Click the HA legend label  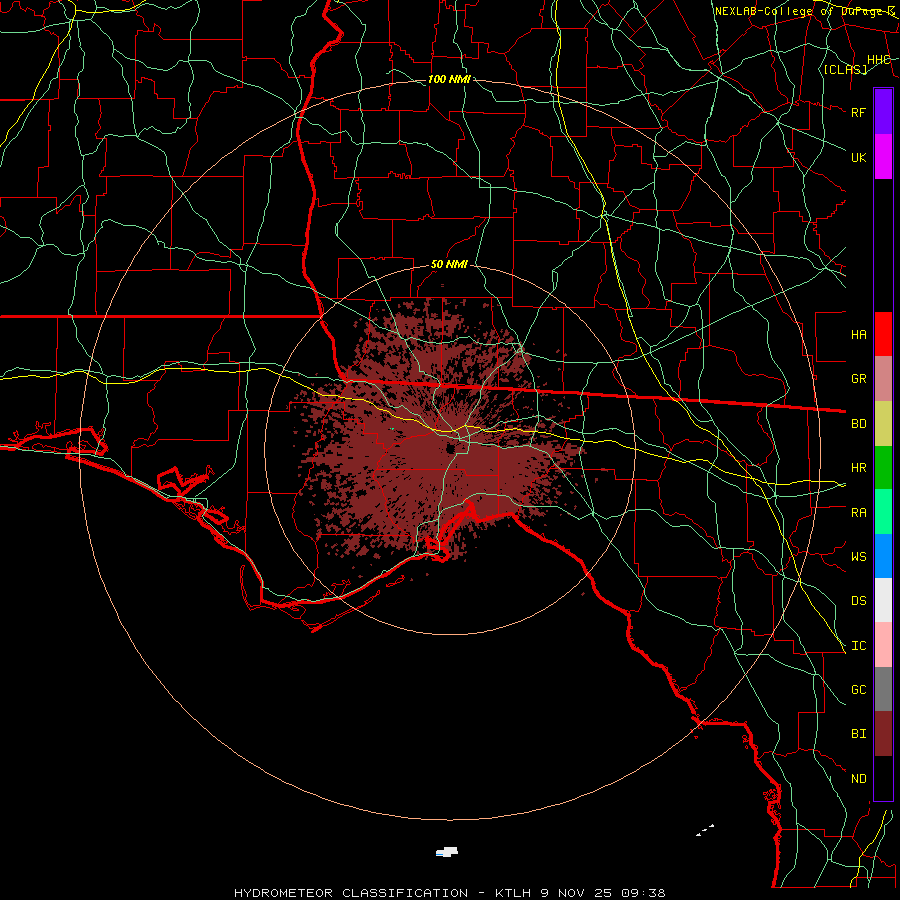click(859, 335)
